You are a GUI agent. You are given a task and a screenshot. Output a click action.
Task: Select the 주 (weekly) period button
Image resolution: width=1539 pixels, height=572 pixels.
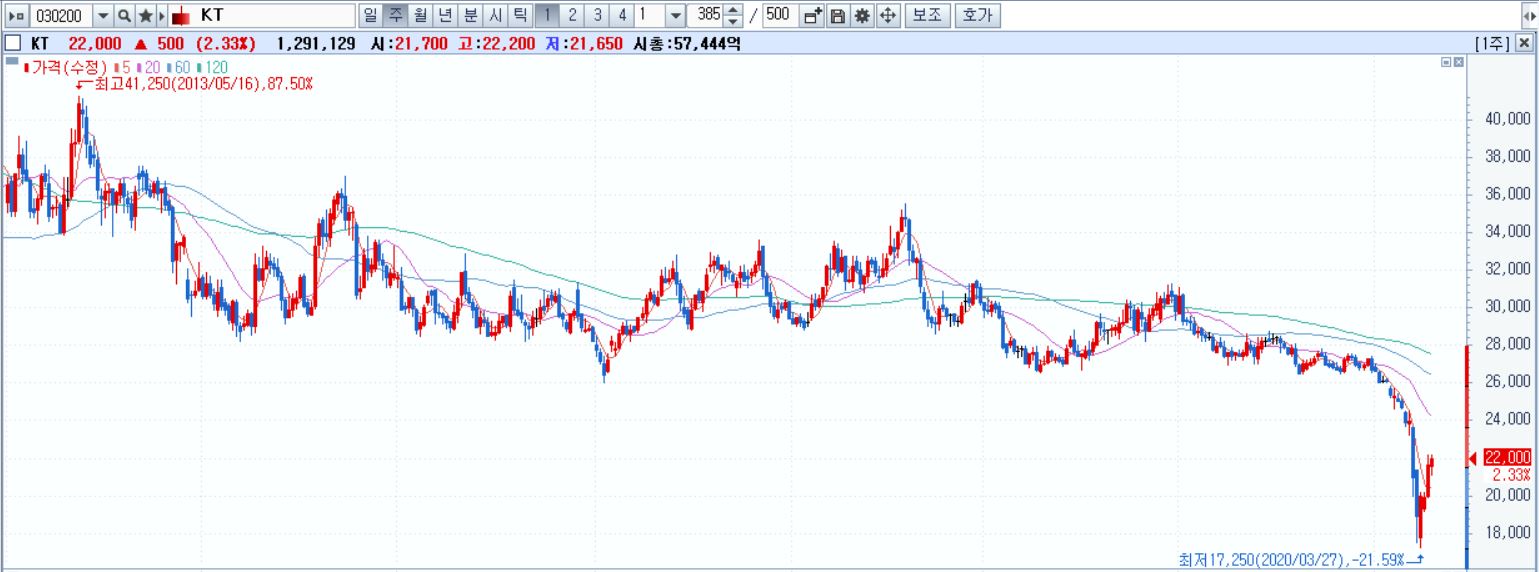point(395,15)
